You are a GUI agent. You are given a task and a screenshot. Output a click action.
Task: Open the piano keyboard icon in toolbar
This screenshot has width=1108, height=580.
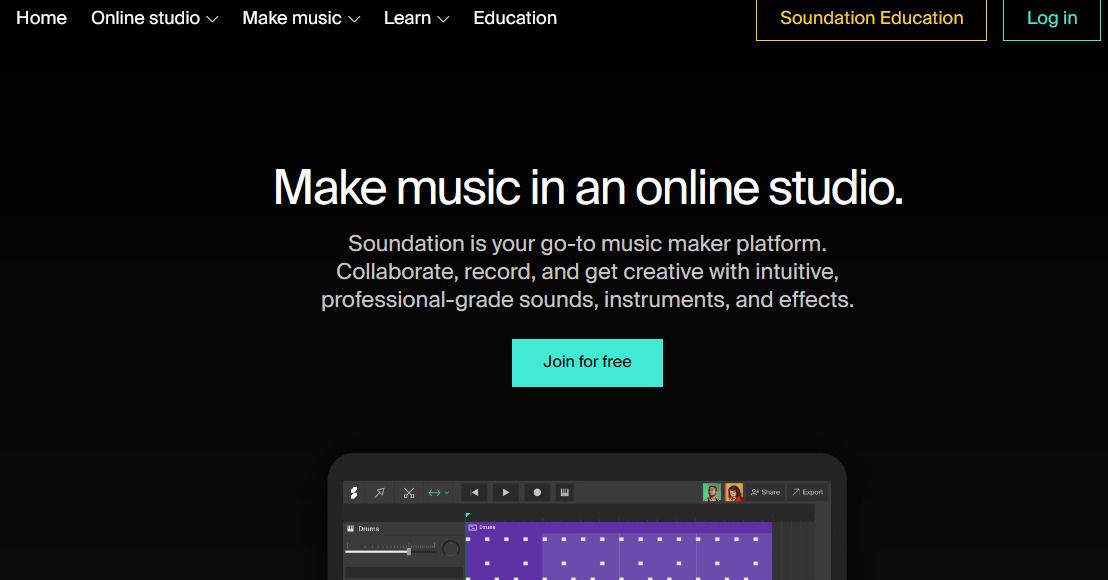click(x=565, y=492)
